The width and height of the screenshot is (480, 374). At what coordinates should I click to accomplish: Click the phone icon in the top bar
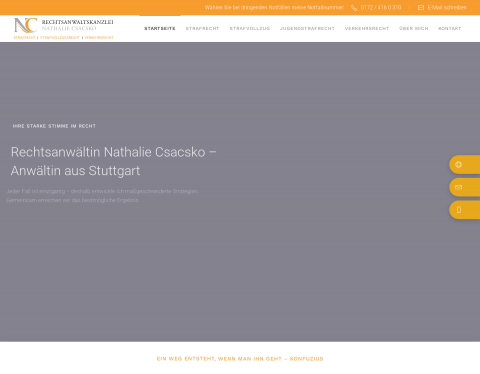(x=354, y=8)
